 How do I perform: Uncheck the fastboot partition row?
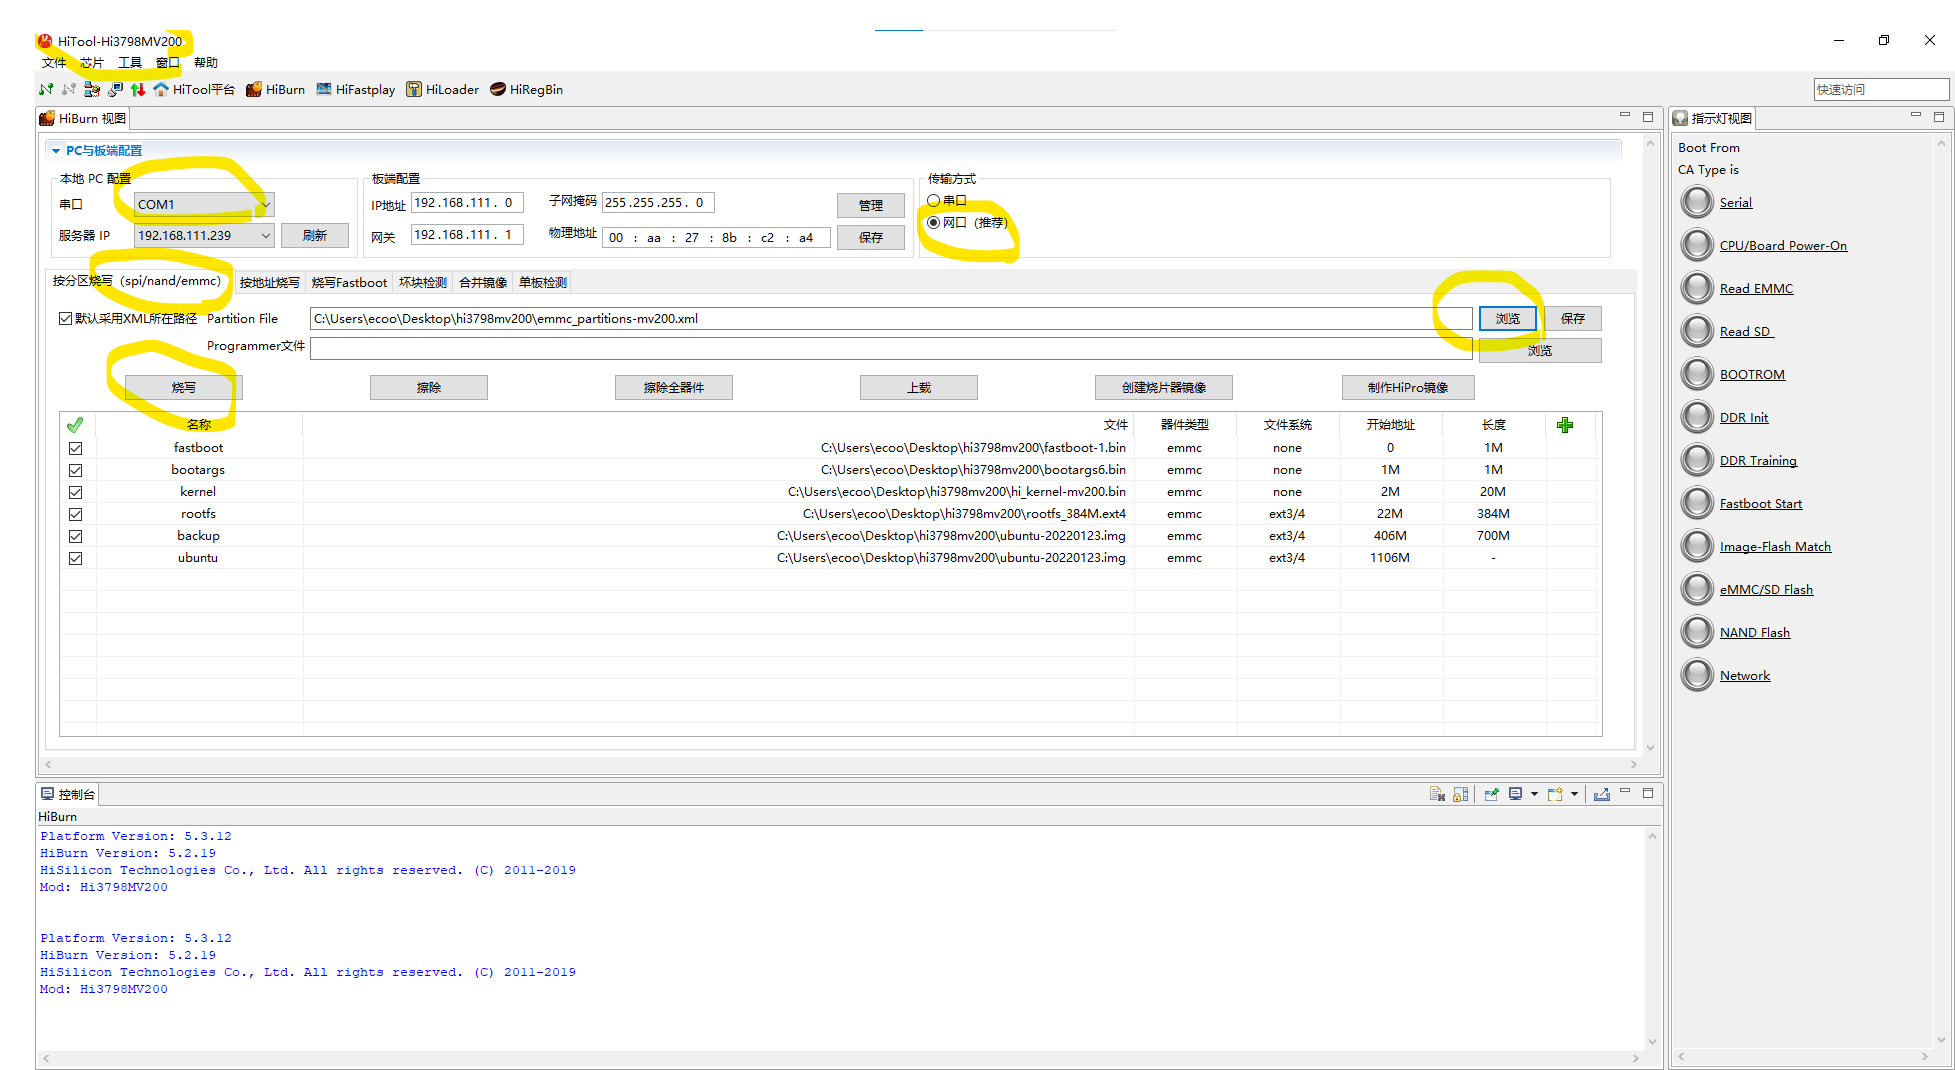pos(75,448)
